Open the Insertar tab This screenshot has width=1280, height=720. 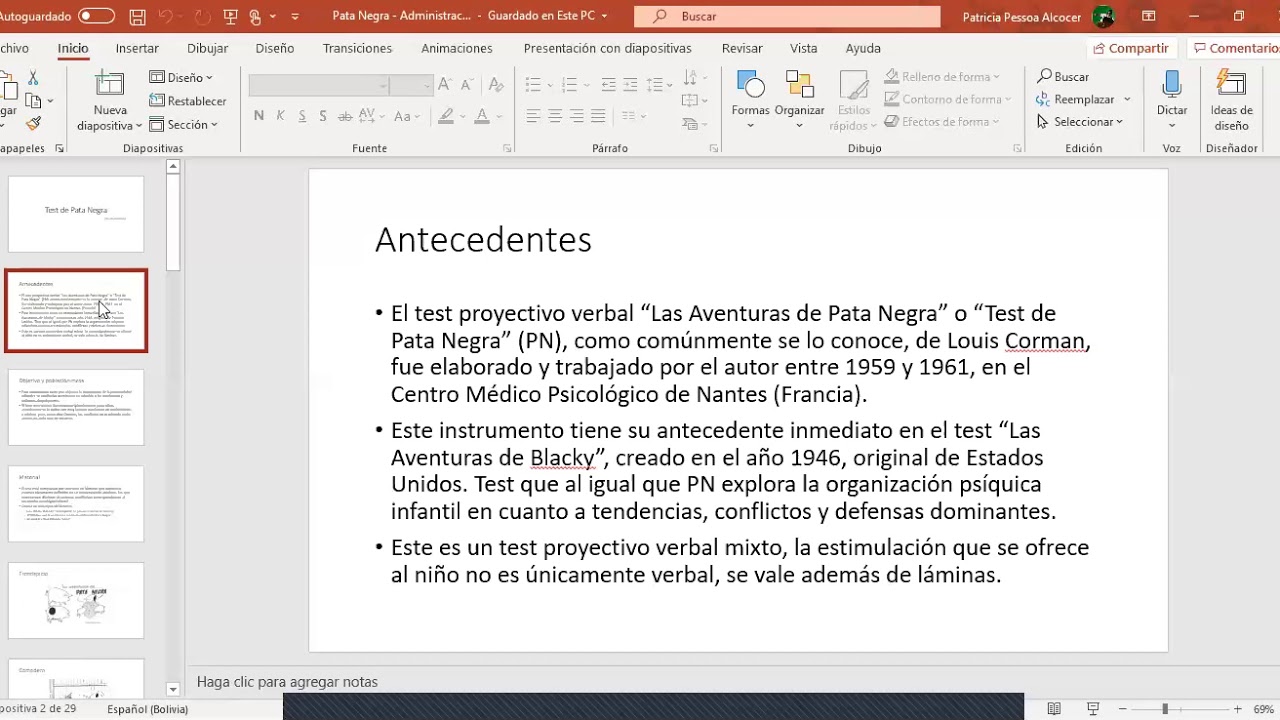click(x=137, y=48)
